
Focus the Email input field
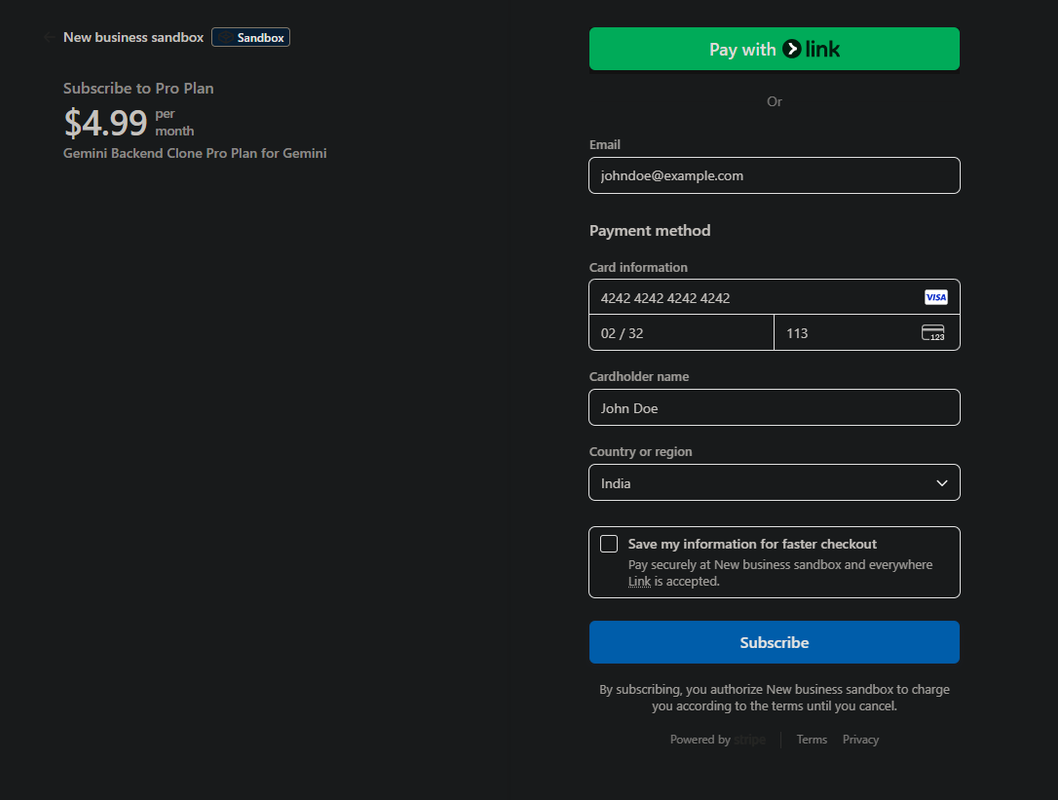coord(774,175)
